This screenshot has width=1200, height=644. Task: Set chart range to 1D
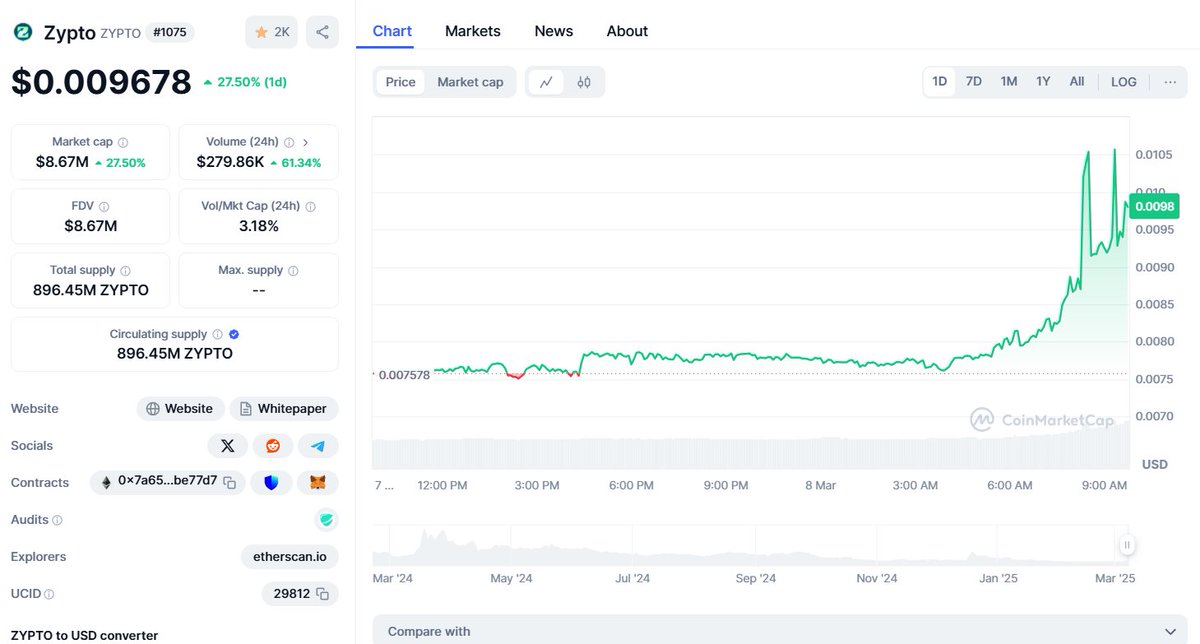tap(940, 82)
